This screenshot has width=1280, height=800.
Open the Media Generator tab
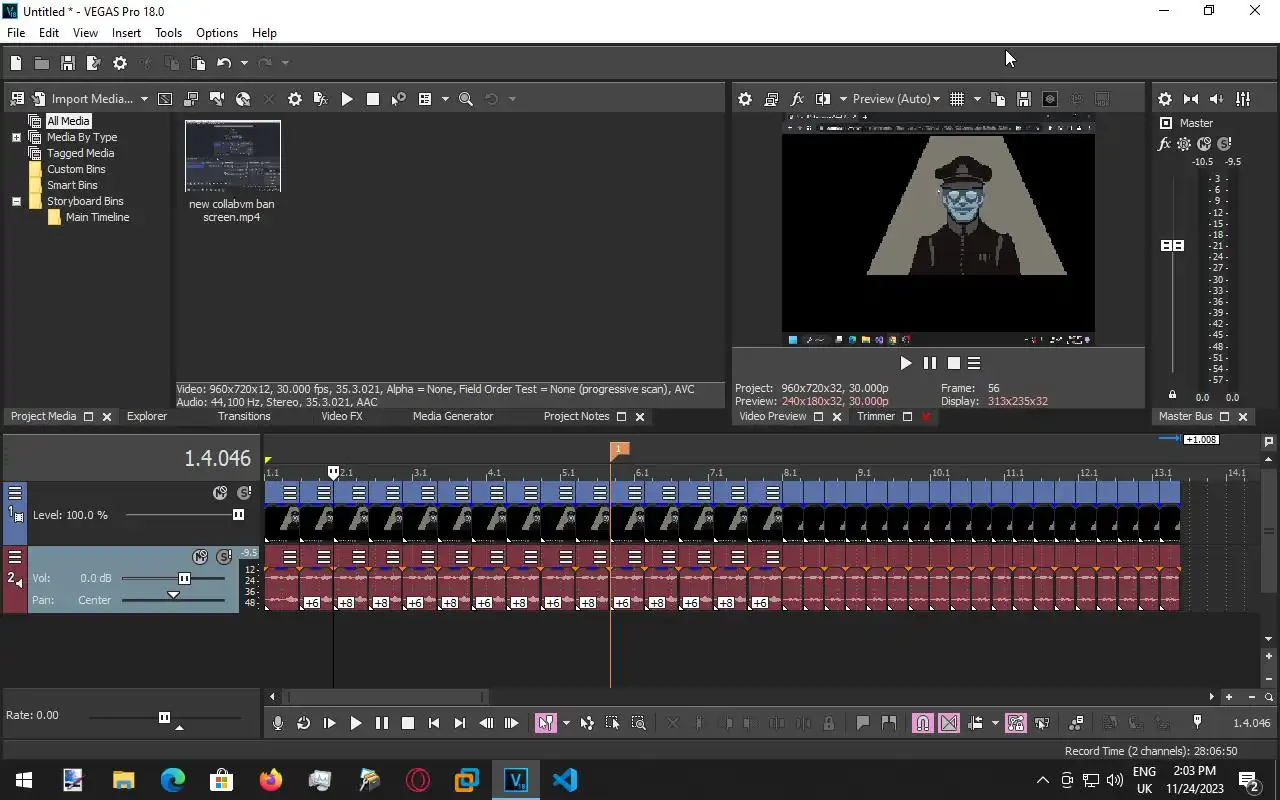coord(453,416)
